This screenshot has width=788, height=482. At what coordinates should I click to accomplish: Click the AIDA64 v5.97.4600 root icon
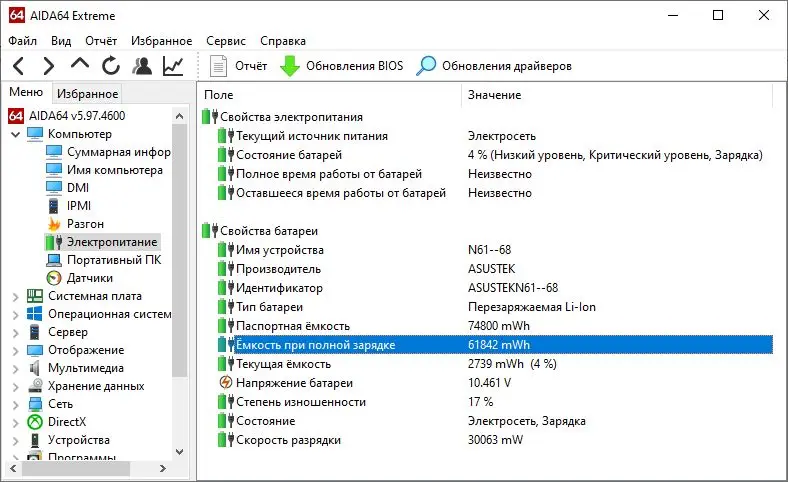16,116
